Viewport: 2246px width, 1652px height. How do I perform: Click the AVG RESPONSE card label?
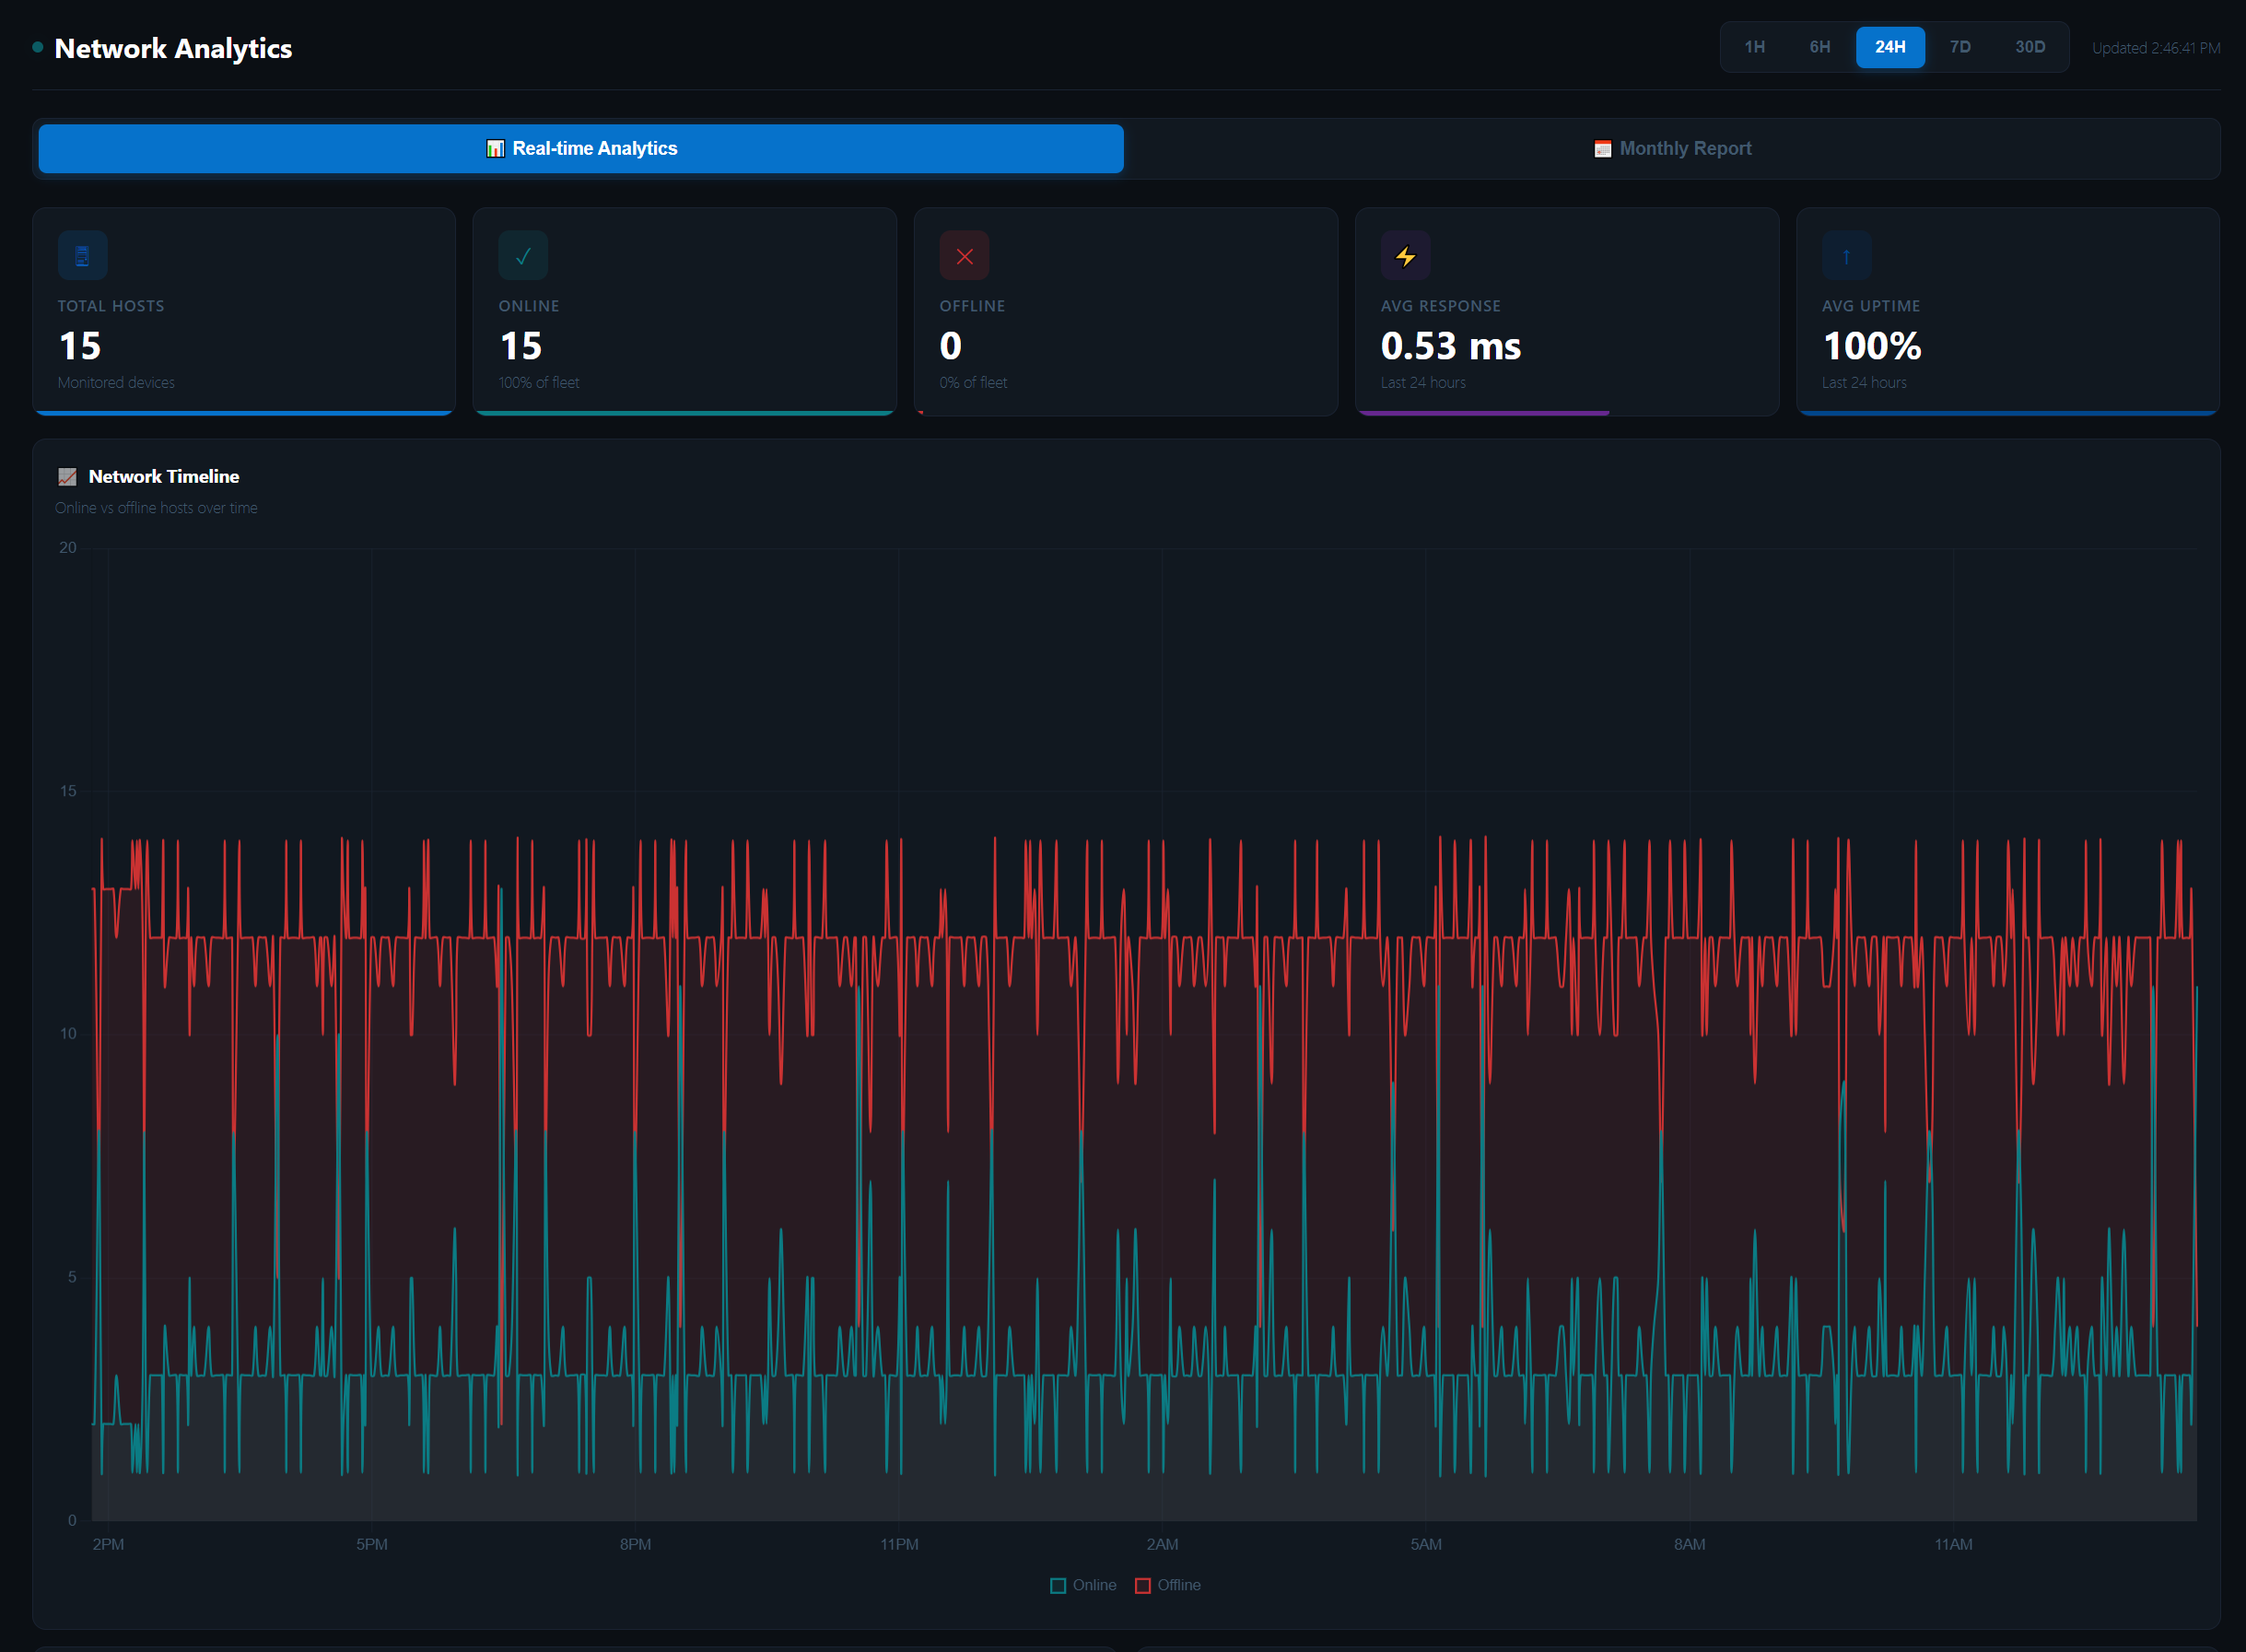(1440, 306)
